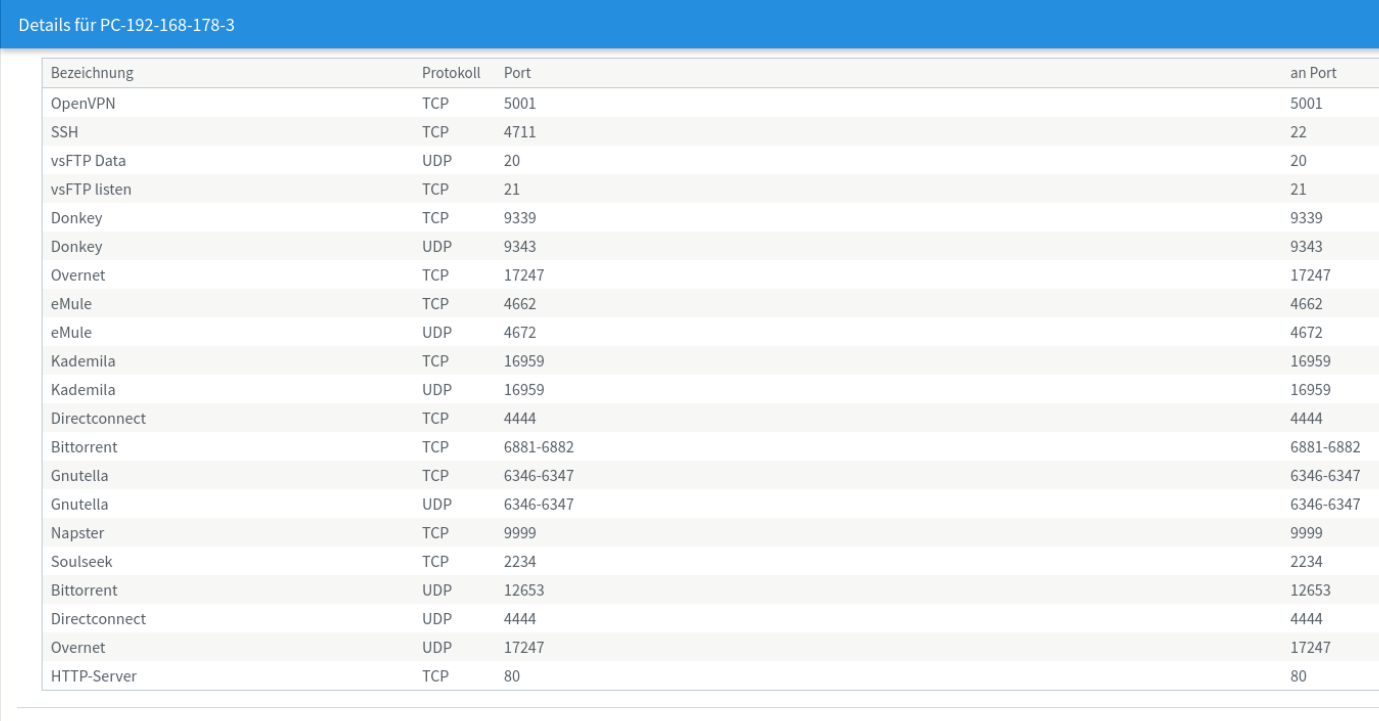Image resolution: width=1379 pixels, height=721 pixels.
Task: Select the SSH entry name
Action: [x=65, y=132]
